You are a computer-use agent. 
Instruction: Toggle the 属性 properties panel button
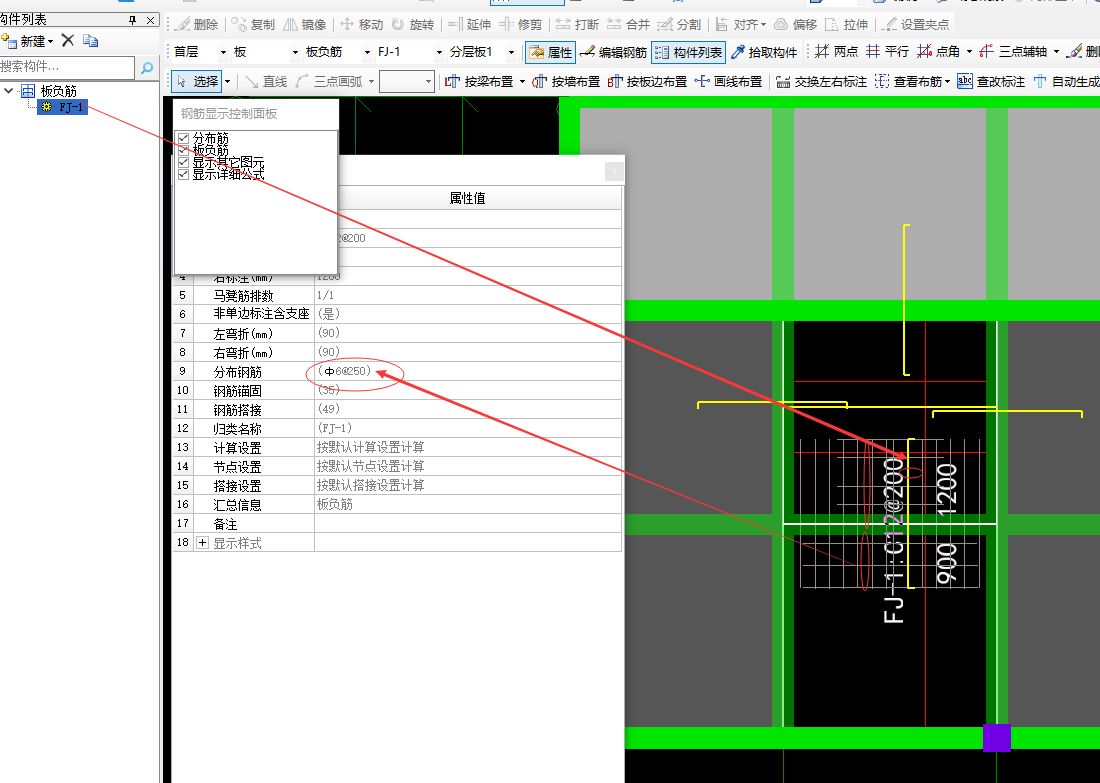(x=551, y=52)
